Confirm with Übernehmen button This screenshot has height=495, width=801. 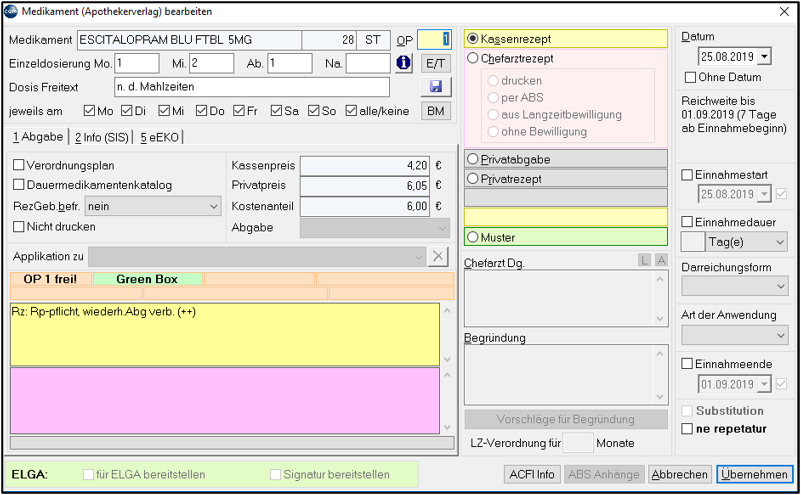(x=755, y=475)
